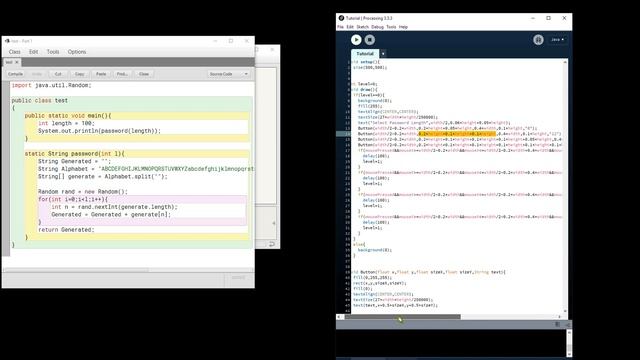
Task: Select the Tutorial tab in Processing
Action: (365, 53)
